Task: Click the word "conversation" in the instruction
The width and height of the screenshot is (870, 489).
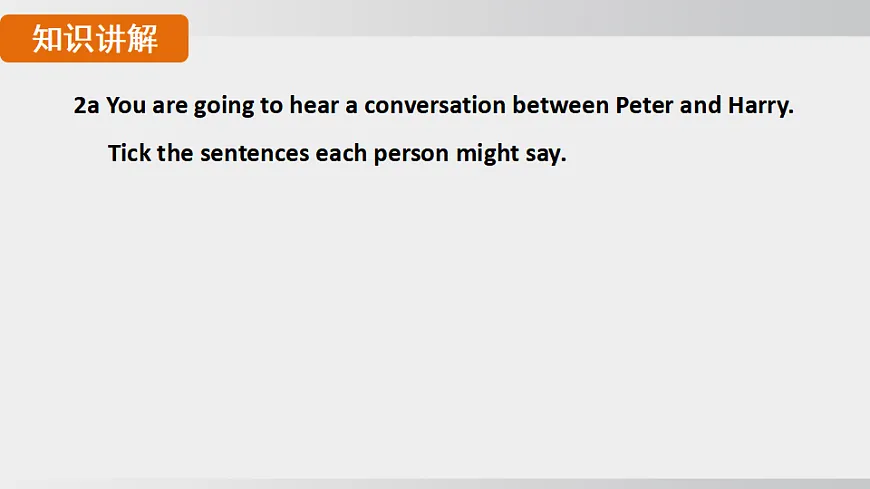Action: [x=435, y=105]
